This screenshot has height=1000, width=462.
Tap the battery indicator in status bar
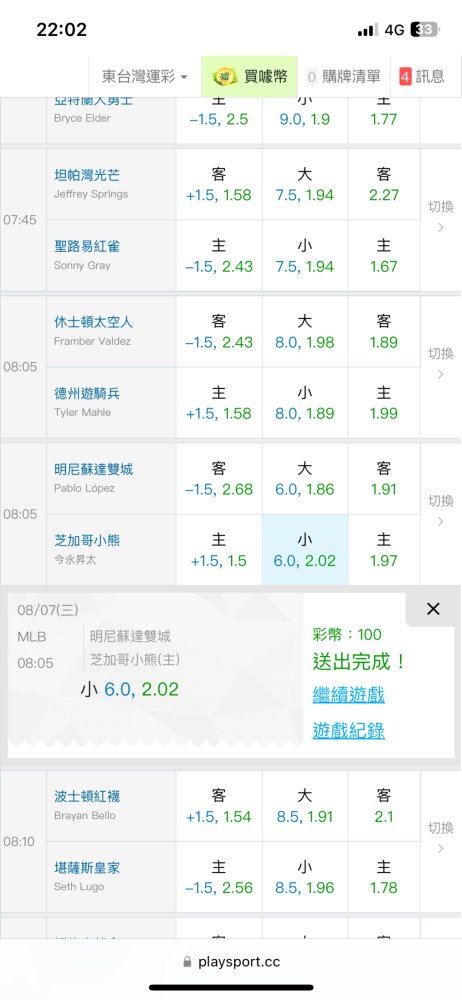(424, 29)
